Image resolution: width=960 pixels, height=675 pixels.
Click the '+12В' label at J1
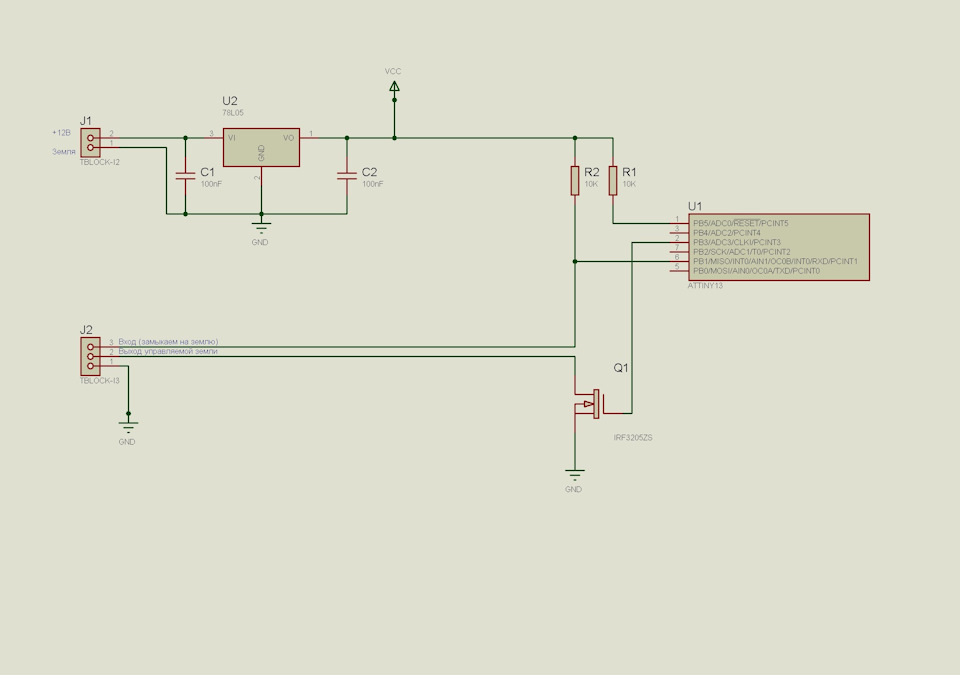coord(61,132)
